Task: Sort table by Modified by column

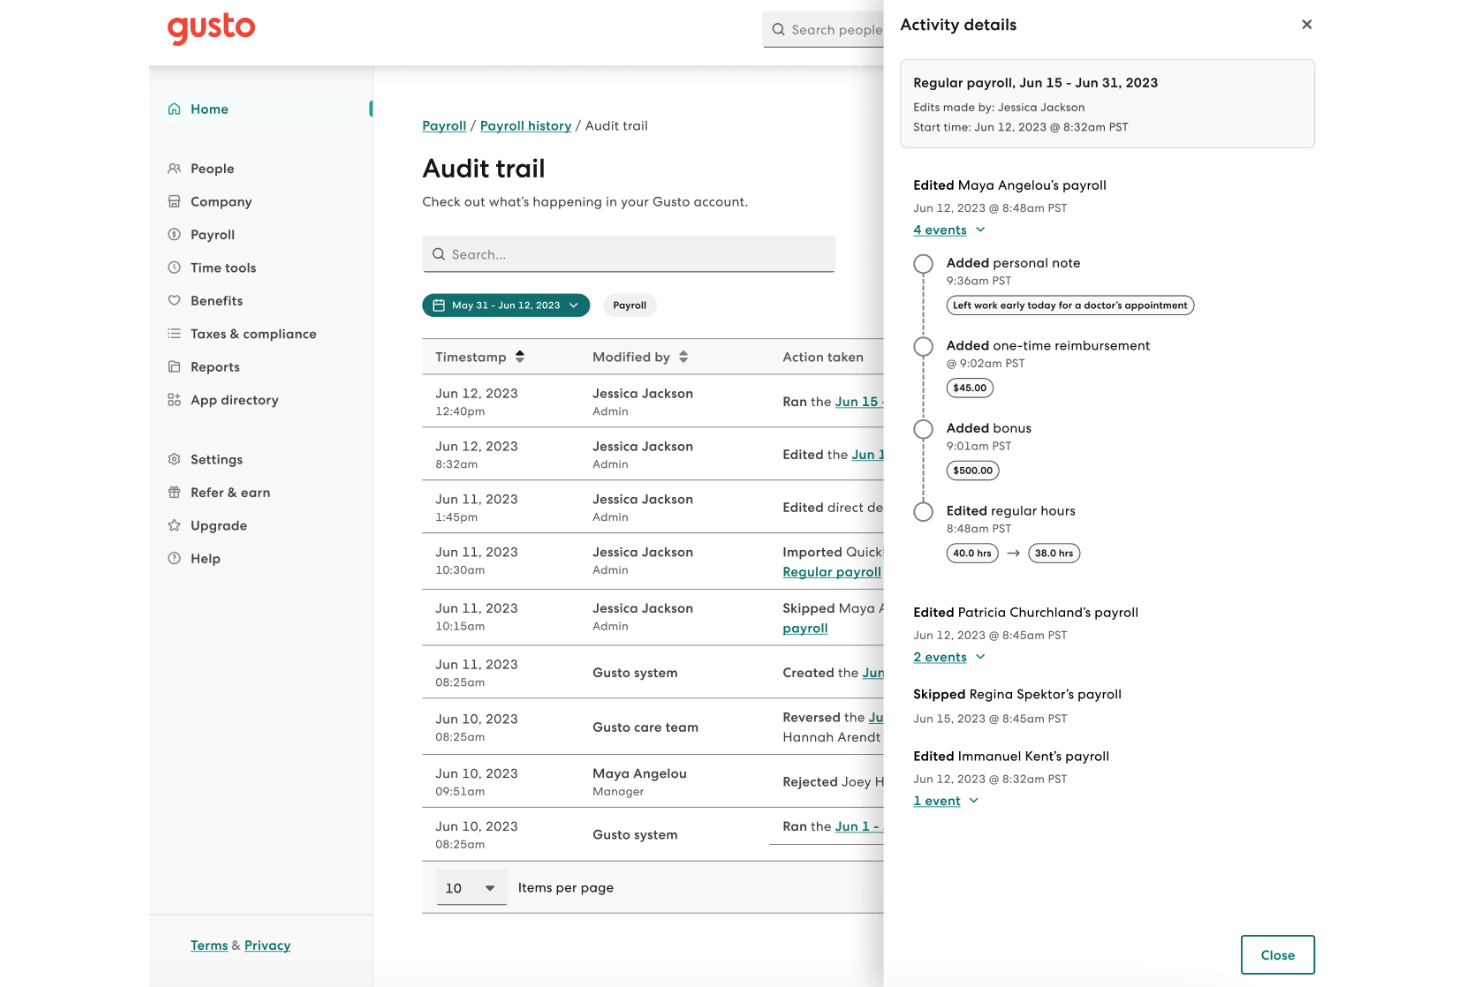Action: (683, 357)
